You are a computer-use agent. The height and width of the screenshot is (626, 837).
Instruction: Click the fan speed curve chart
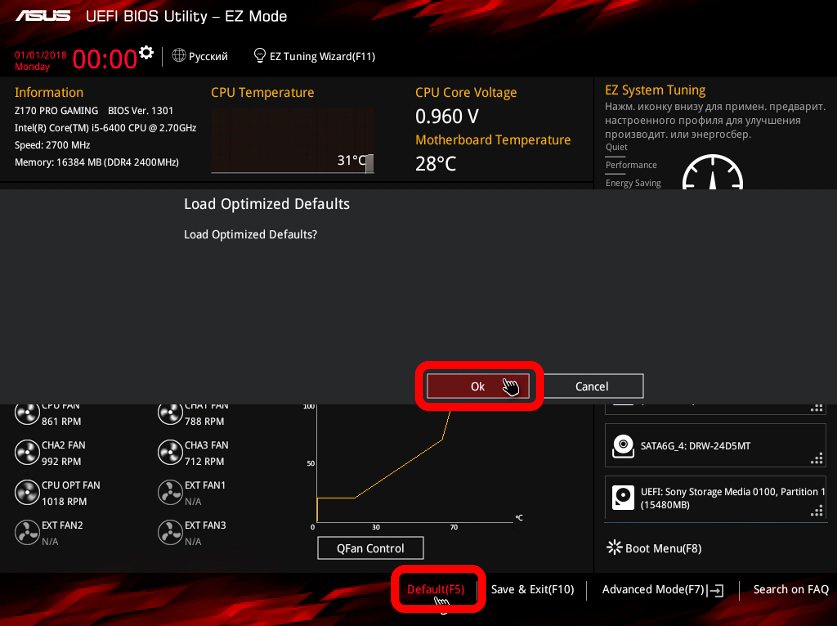point(414,465)
